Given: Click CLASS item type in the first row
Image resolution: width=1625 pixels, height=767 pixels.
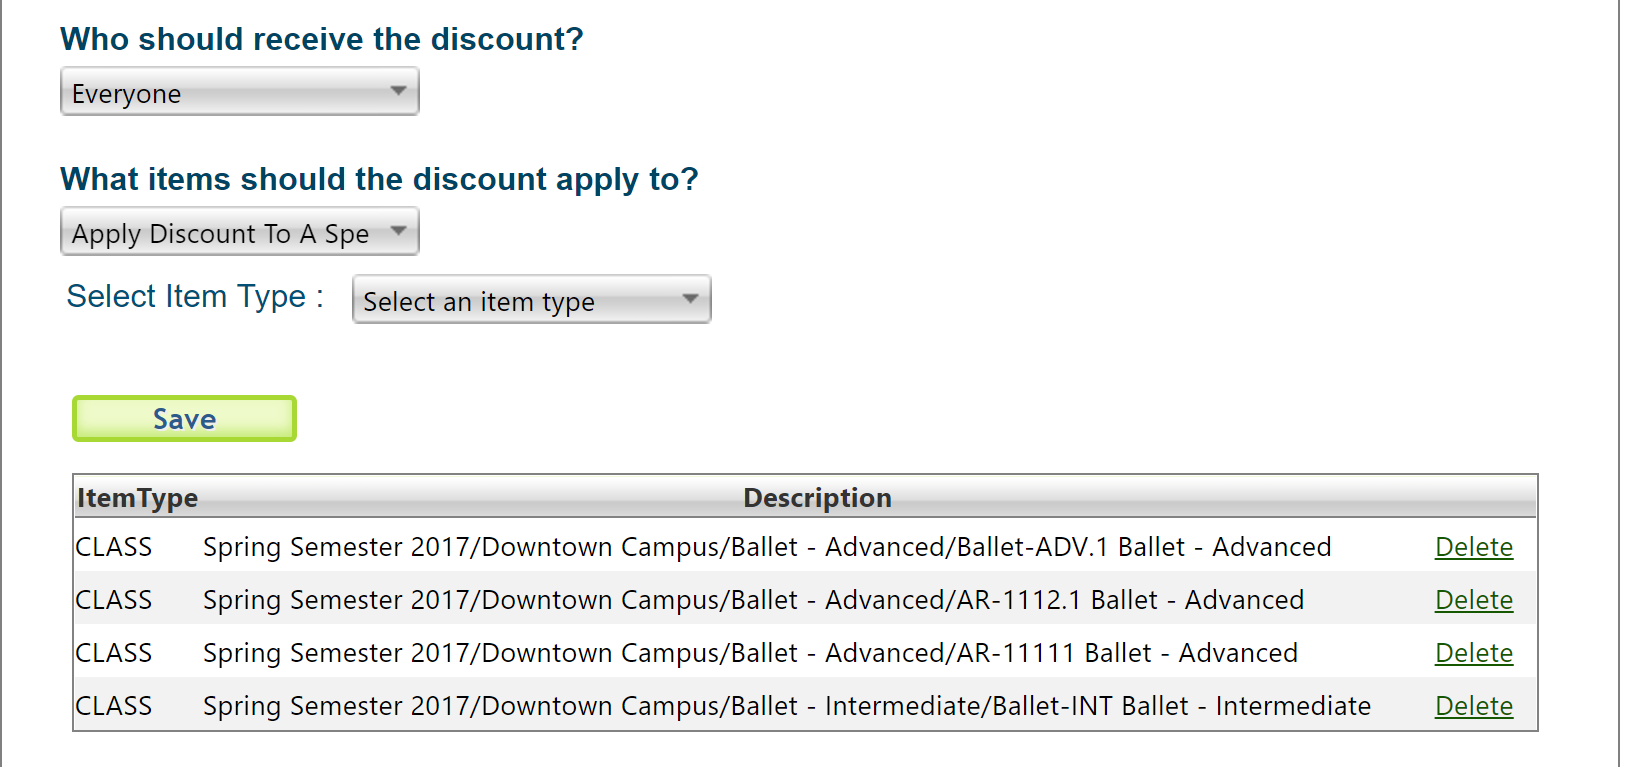Looking at the screenshot, I should (114, 547).
